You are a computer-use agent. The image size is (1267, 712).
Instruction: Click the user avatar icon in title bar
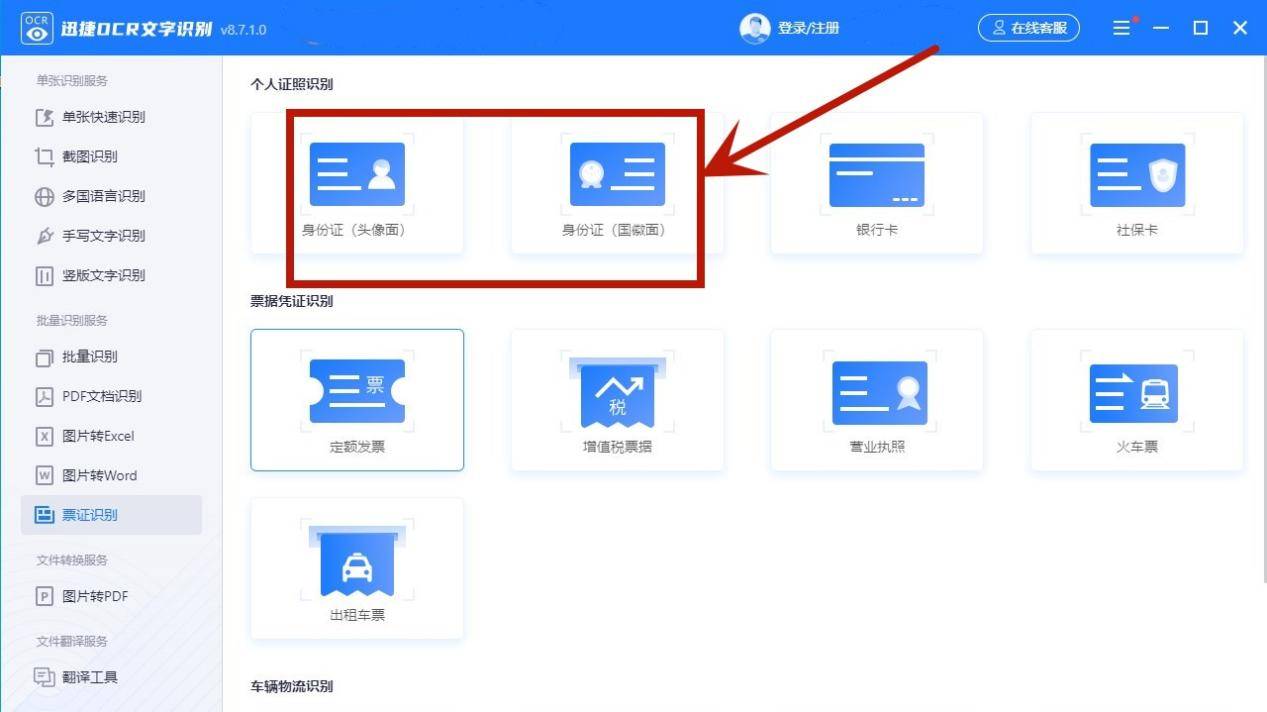(754, 28)
